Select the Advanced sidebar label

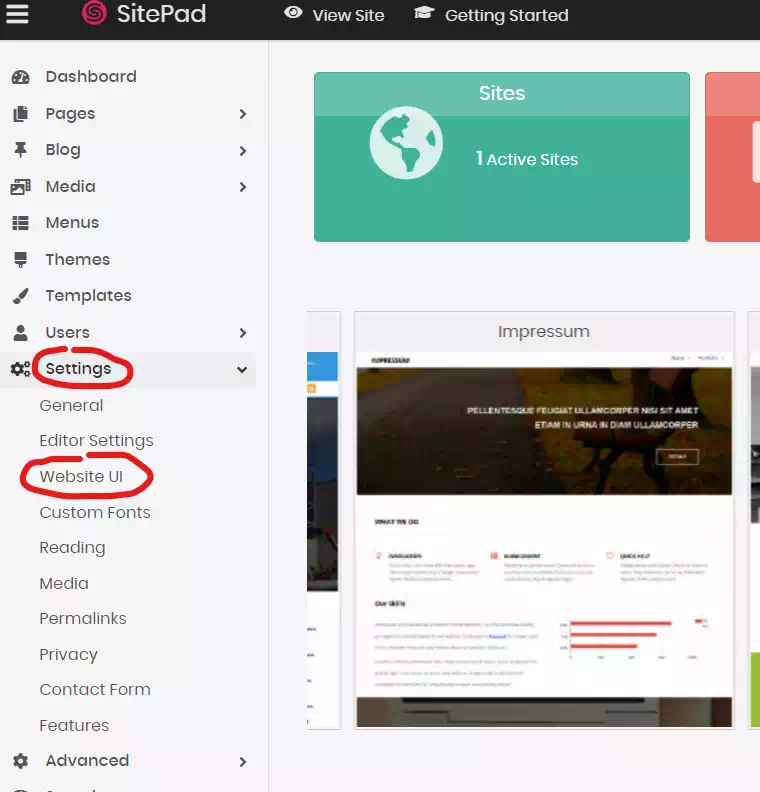(87, 761)
